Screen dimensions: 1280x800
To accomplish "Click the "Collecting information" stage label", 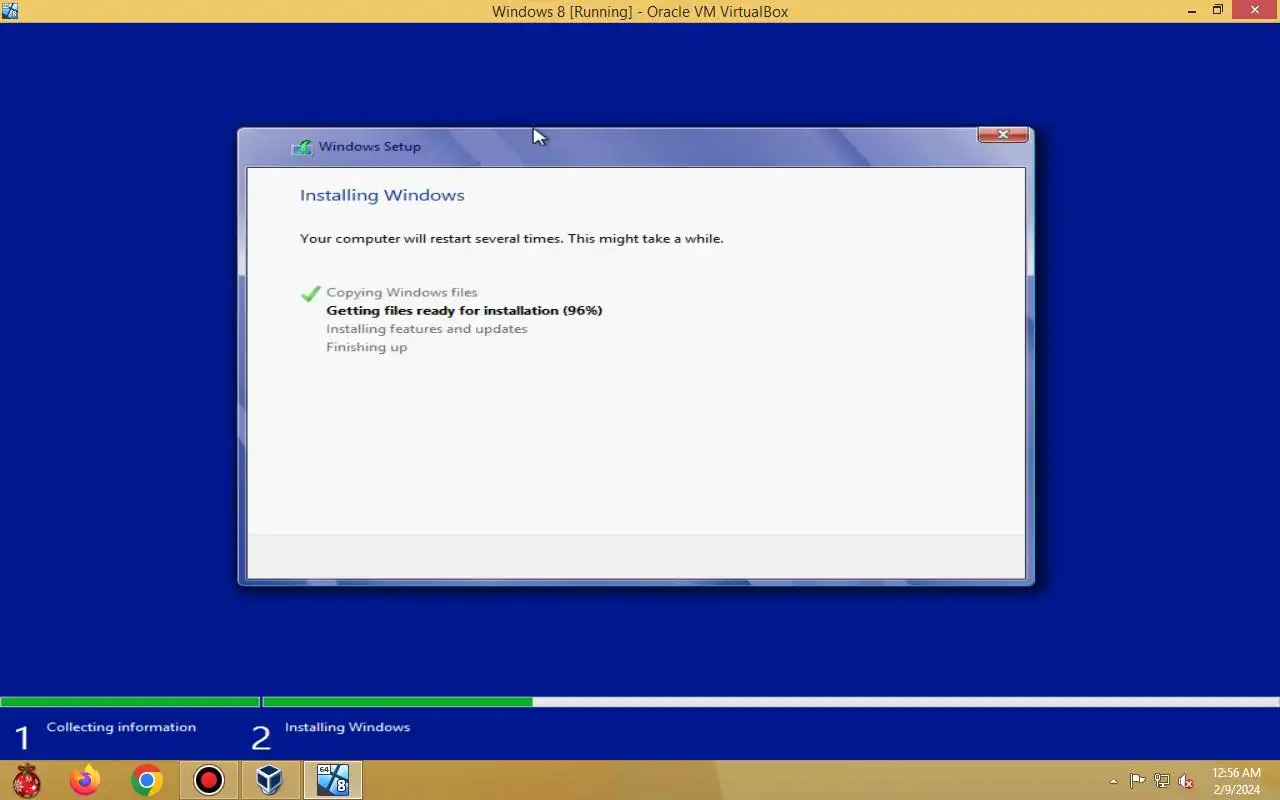I will point(121,727).
